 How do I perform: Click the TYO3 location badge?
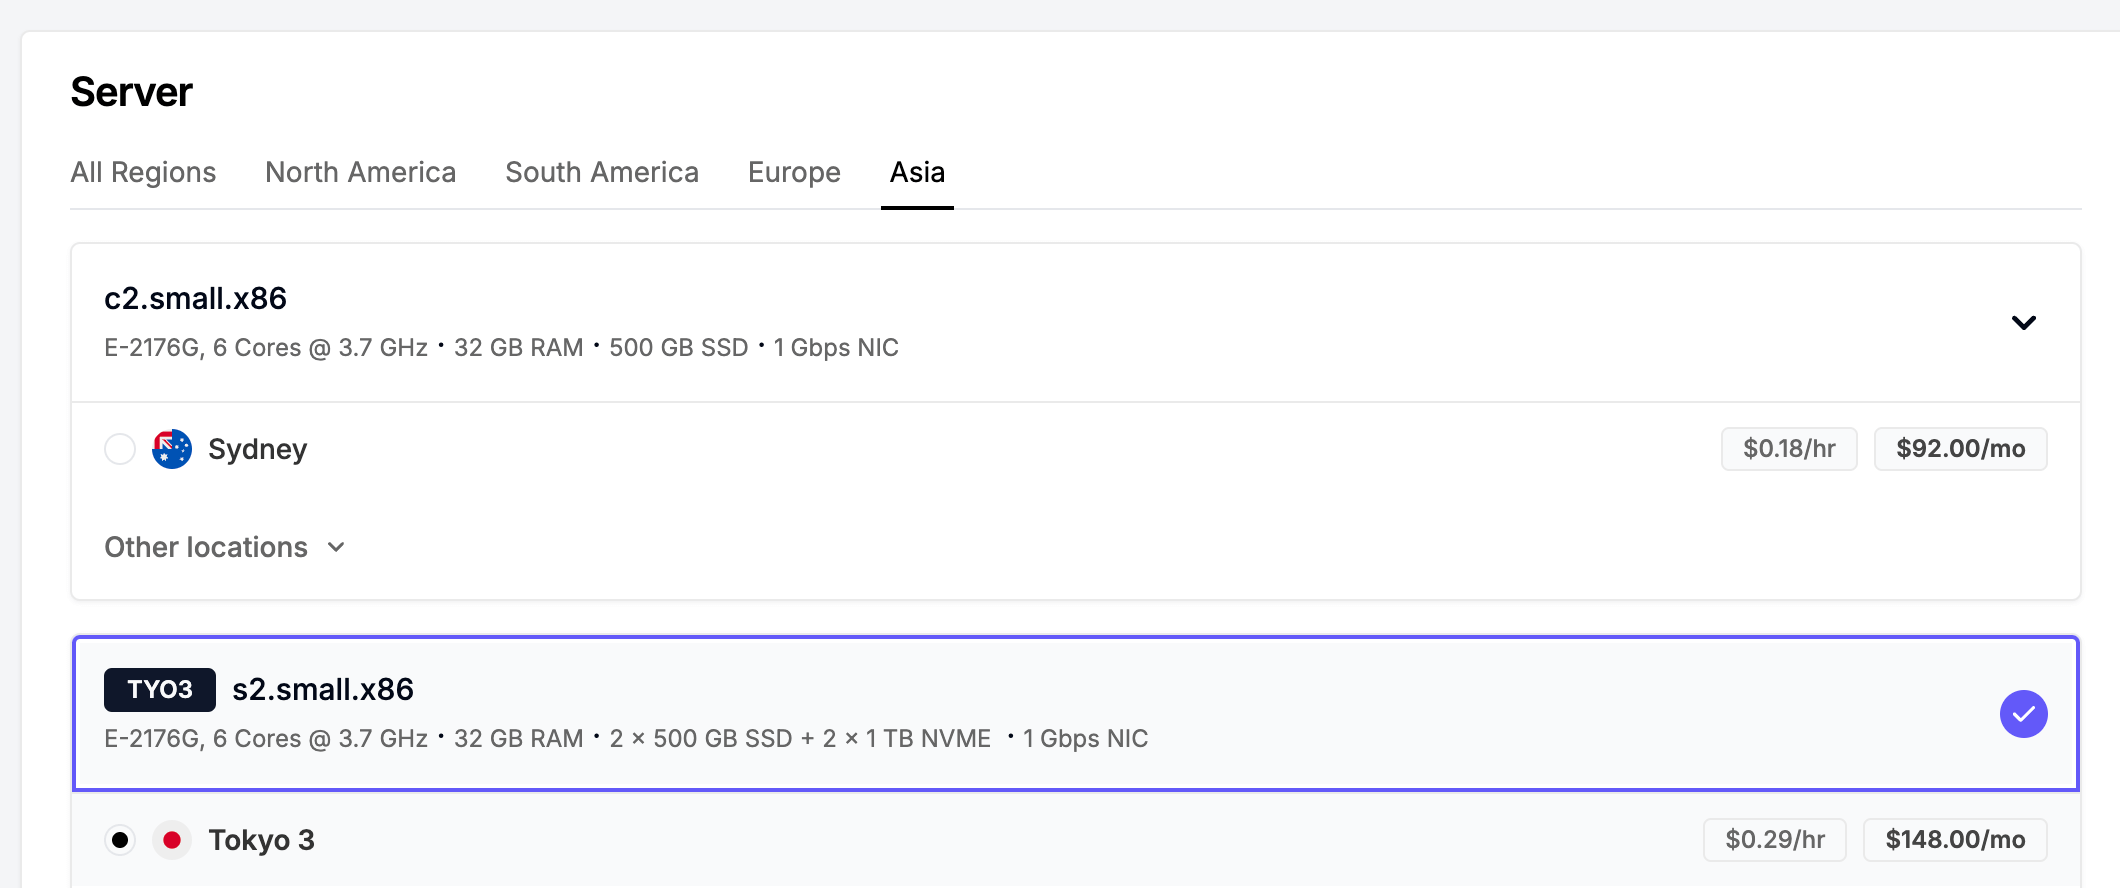tap(160, 690)
